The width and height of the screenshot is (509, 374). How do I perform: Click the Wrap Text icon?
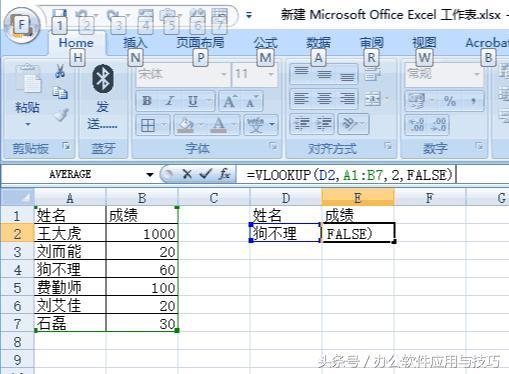[x=373, y=74]
